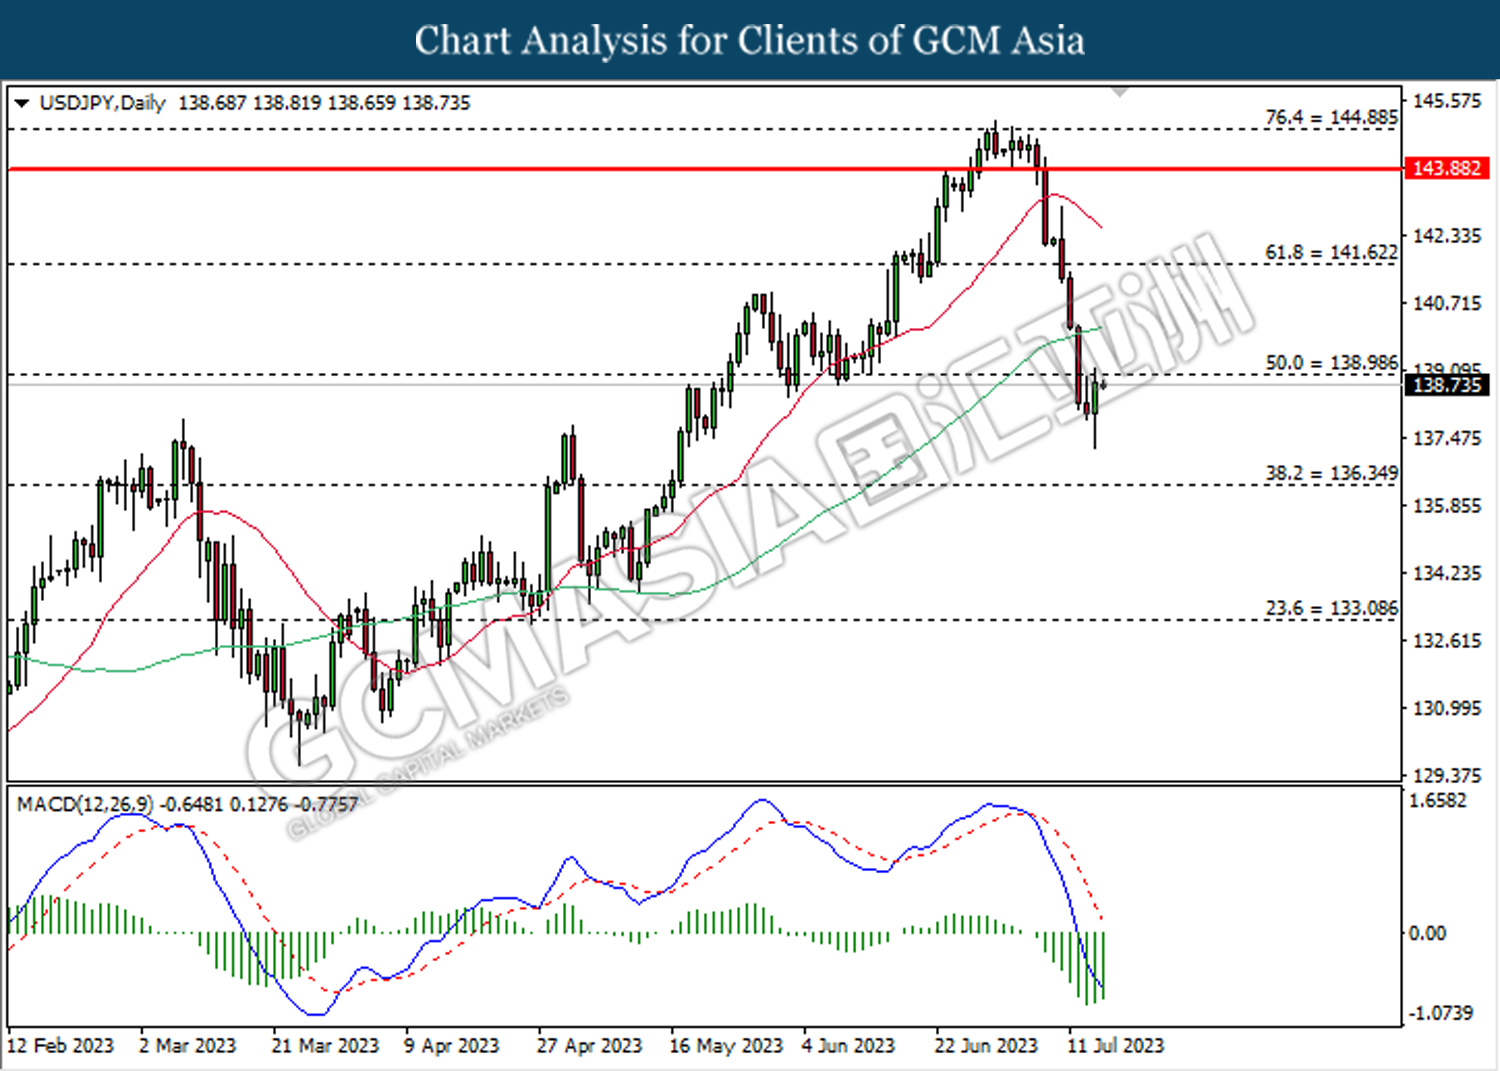
Task: Open the USDJPY chart dropdown triangle
Action: (x=21, y=103)
